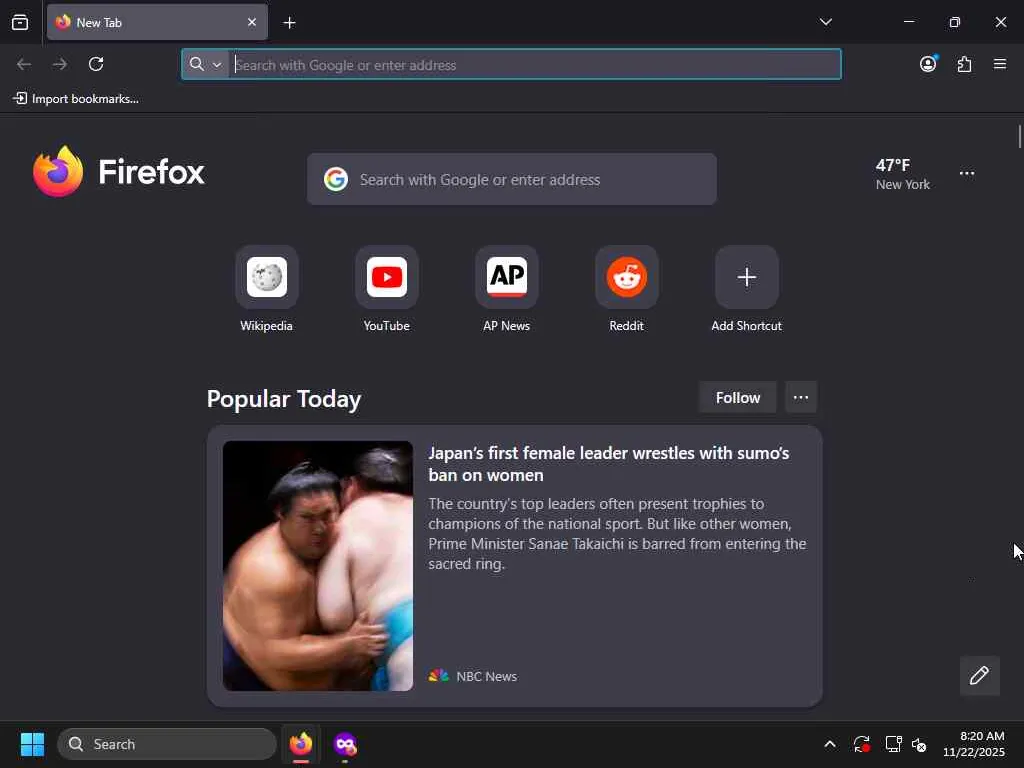Screen dimensions: 1024x768
Task: Open the Popular Today three-dot menu
Action: click(x=801, y=397)
